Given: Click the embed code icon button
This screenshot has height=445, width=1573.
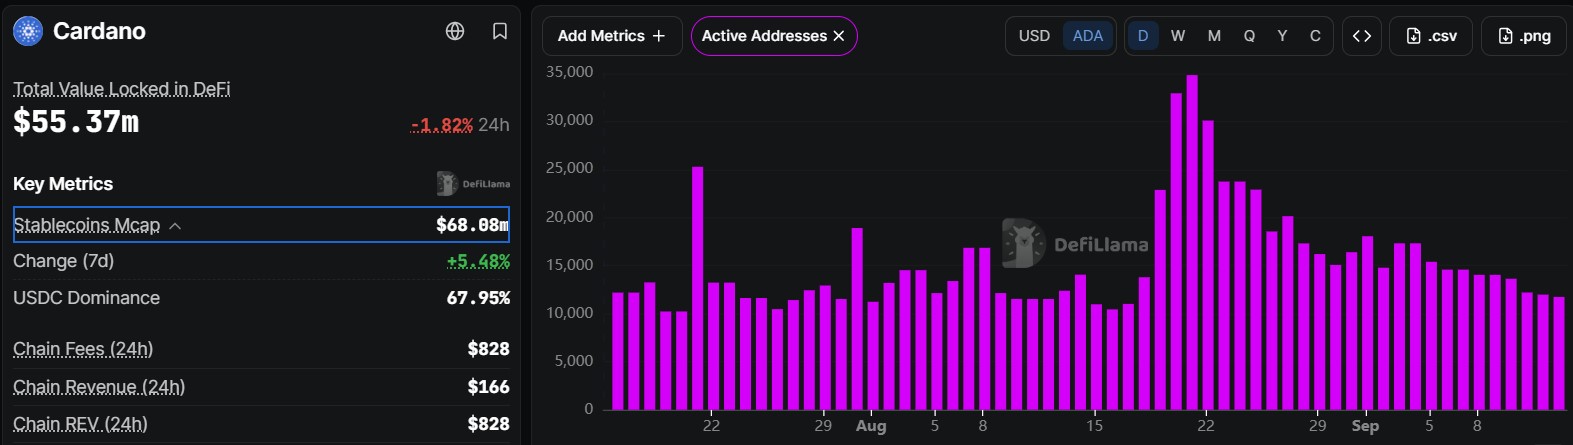Looking at the screenshot, I should (1362, 36).
